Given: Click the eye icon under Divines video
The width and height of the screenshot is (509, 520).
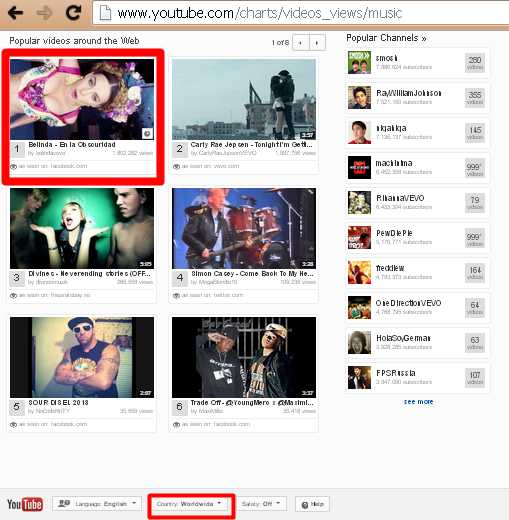Looking at the screenshot, I should [x=13, y=295].
